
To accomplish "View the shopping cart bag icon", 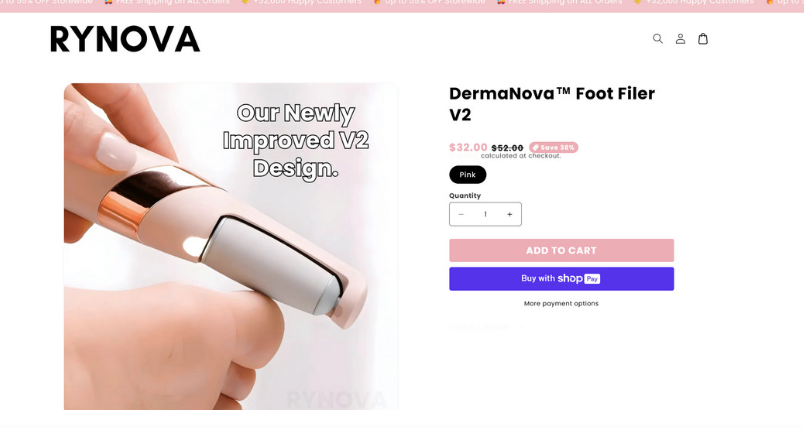I will [703, 38].
